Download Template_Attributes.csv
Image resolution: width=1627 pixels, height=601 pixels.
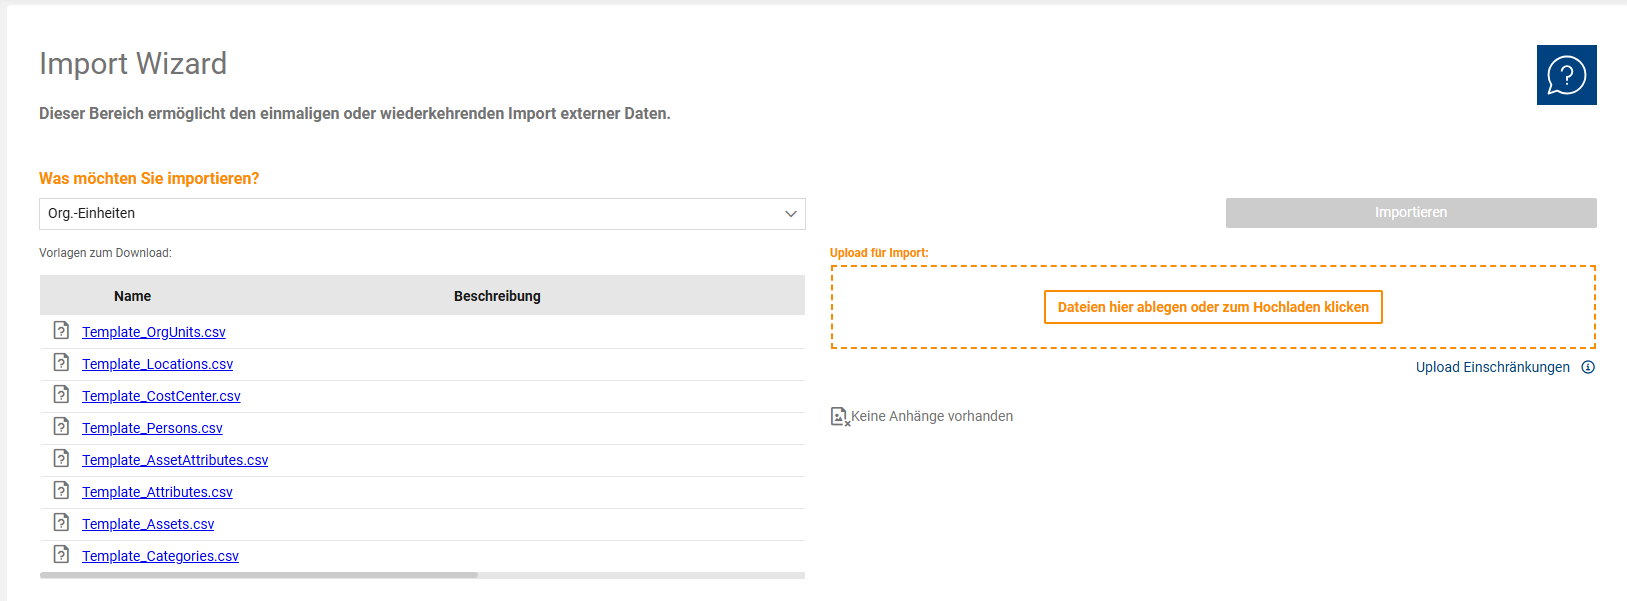click(157, 492)
